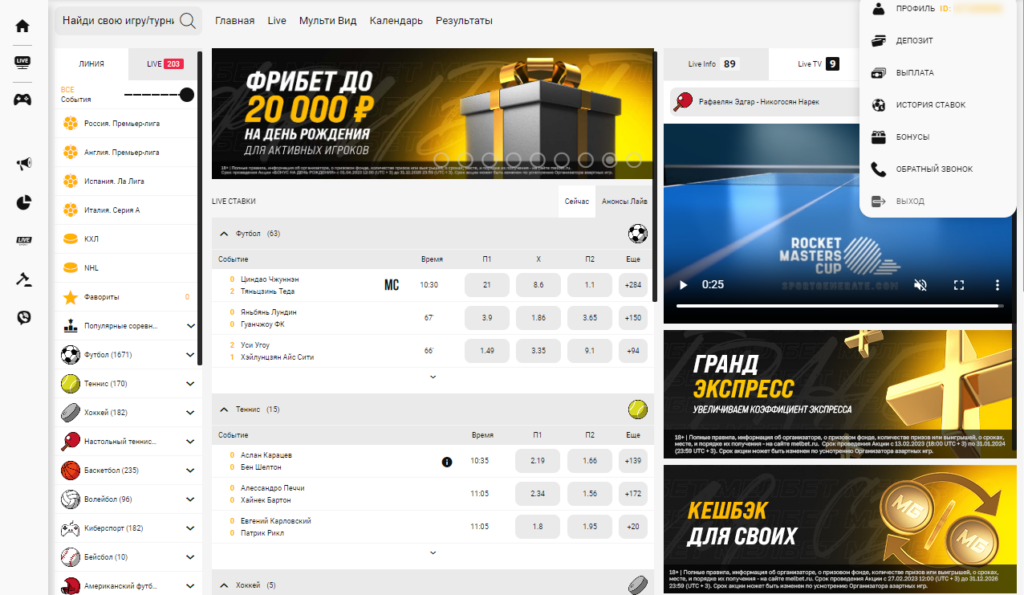This screenshot has width=1024, height=595.
Task: Open the hockey puck icon in Хоккей header
Action: [637, 585]
